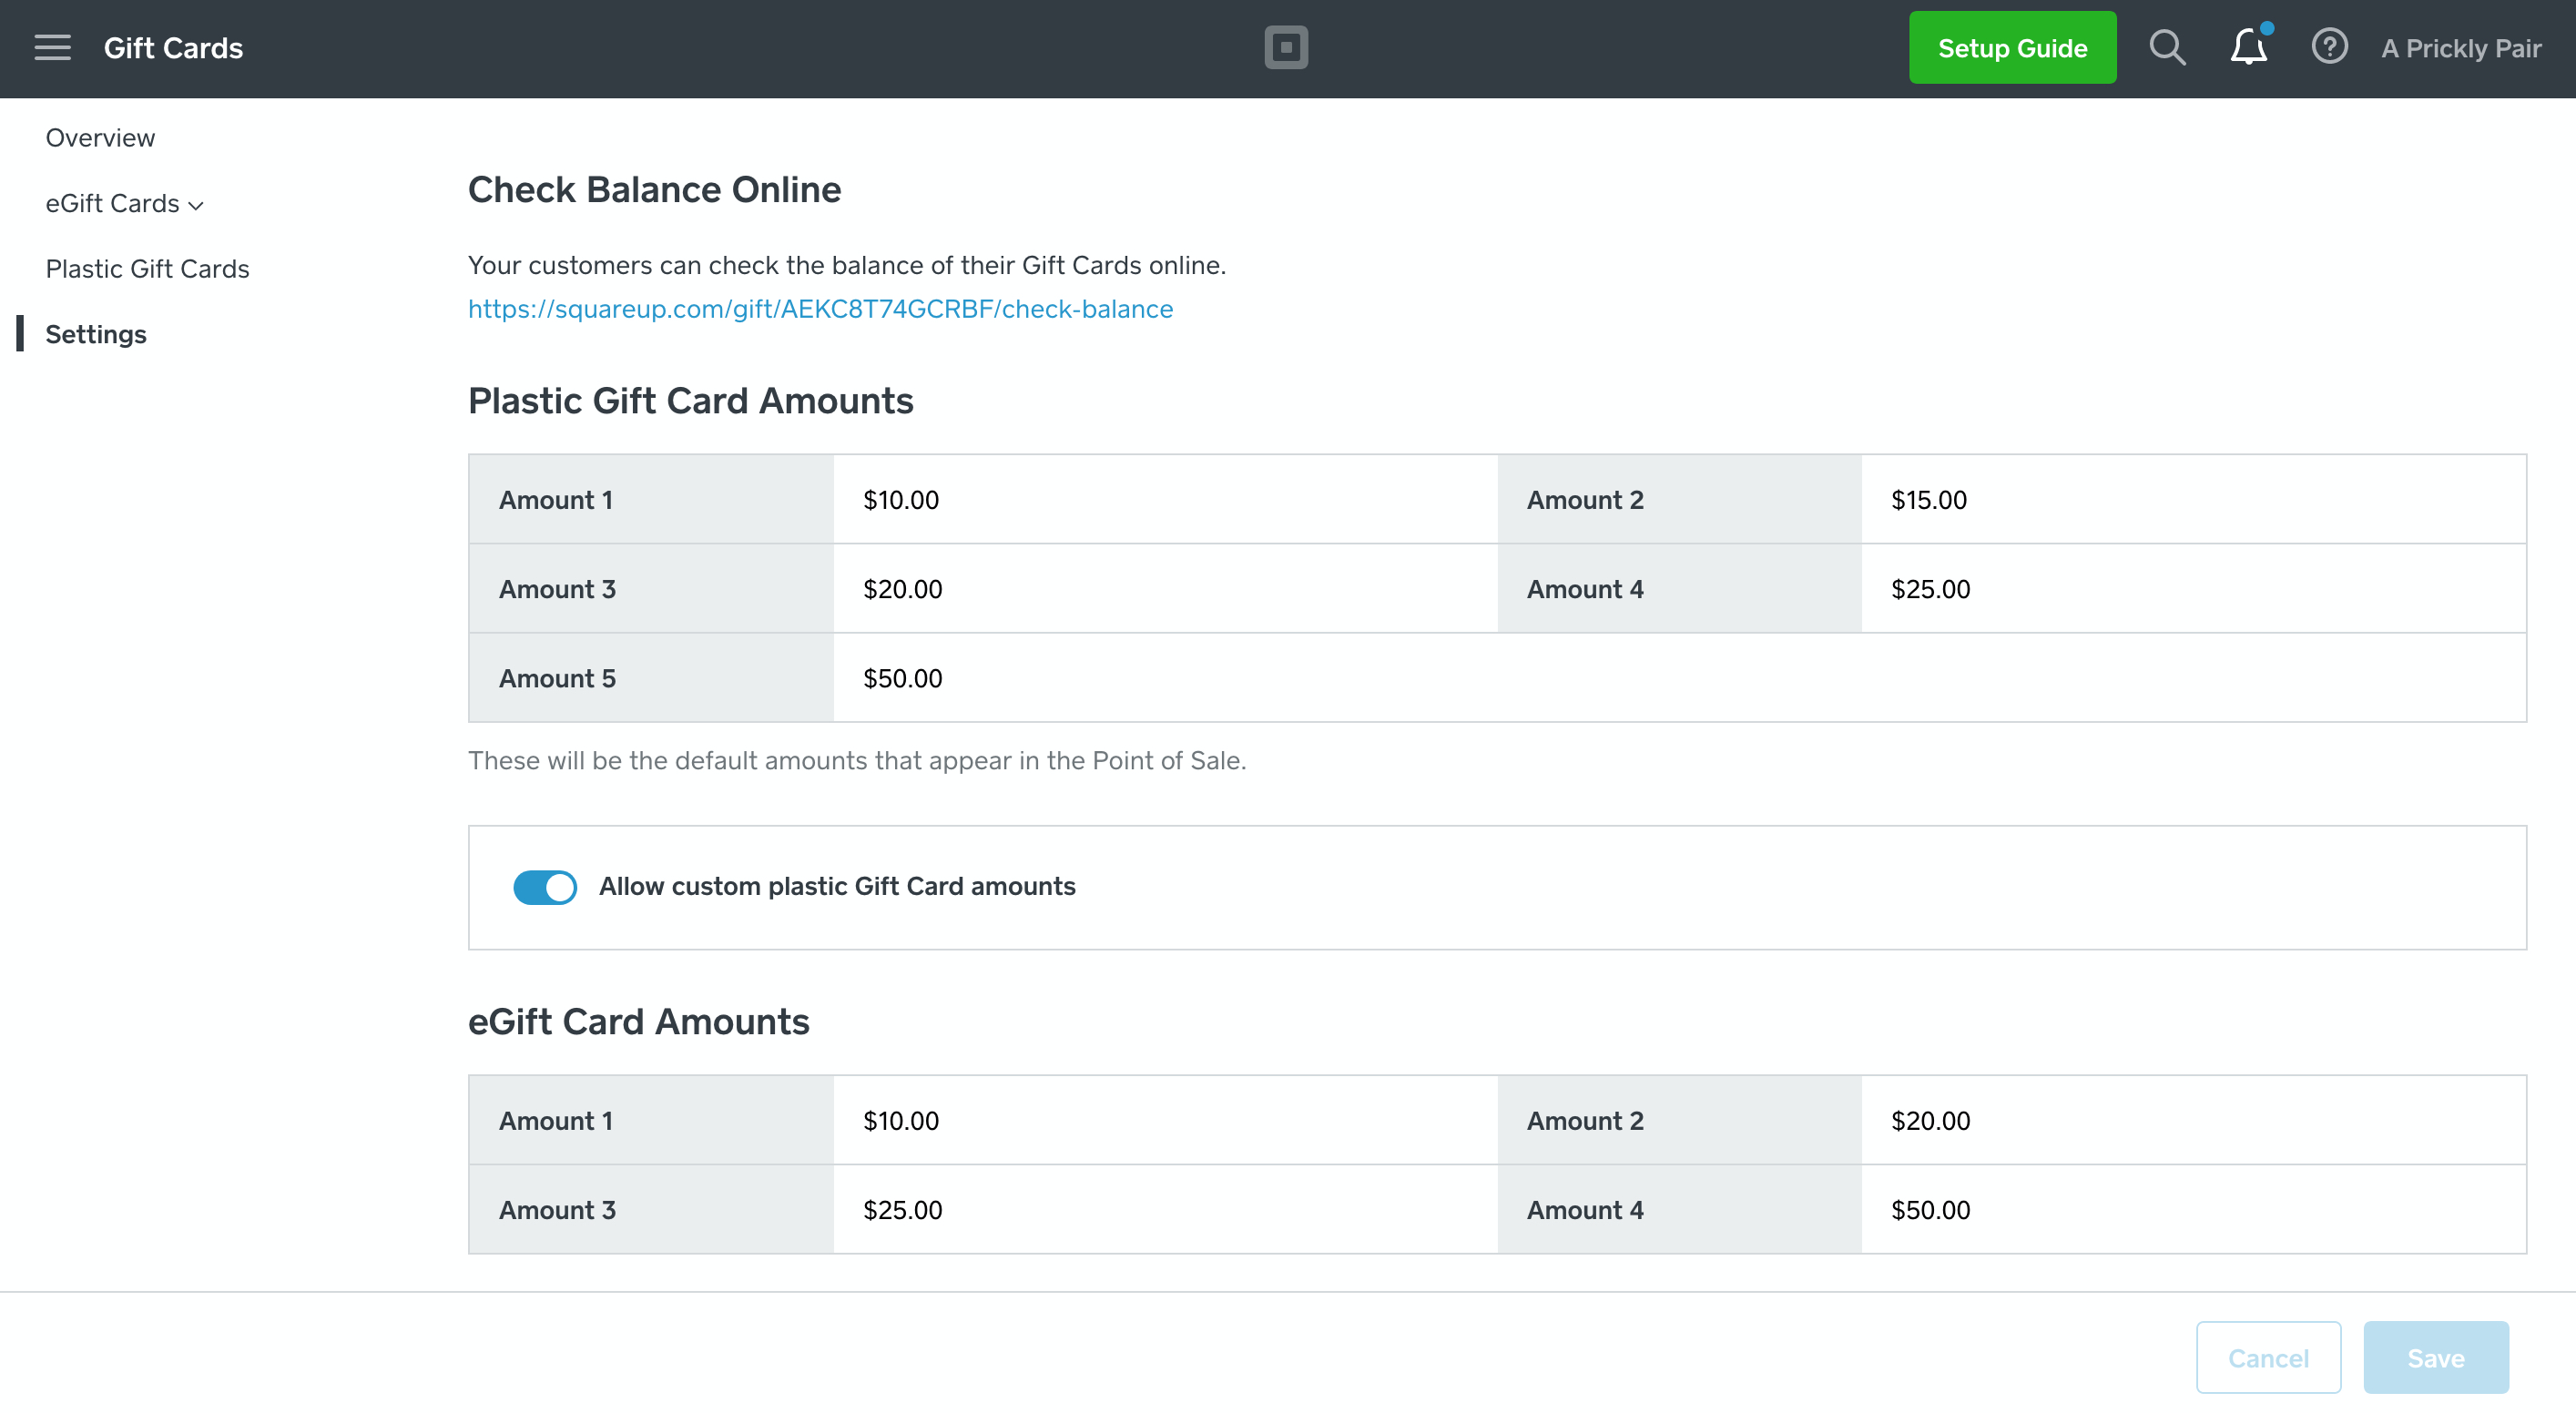Edit plastic Amount 1 field showing $10.00

1163,500
